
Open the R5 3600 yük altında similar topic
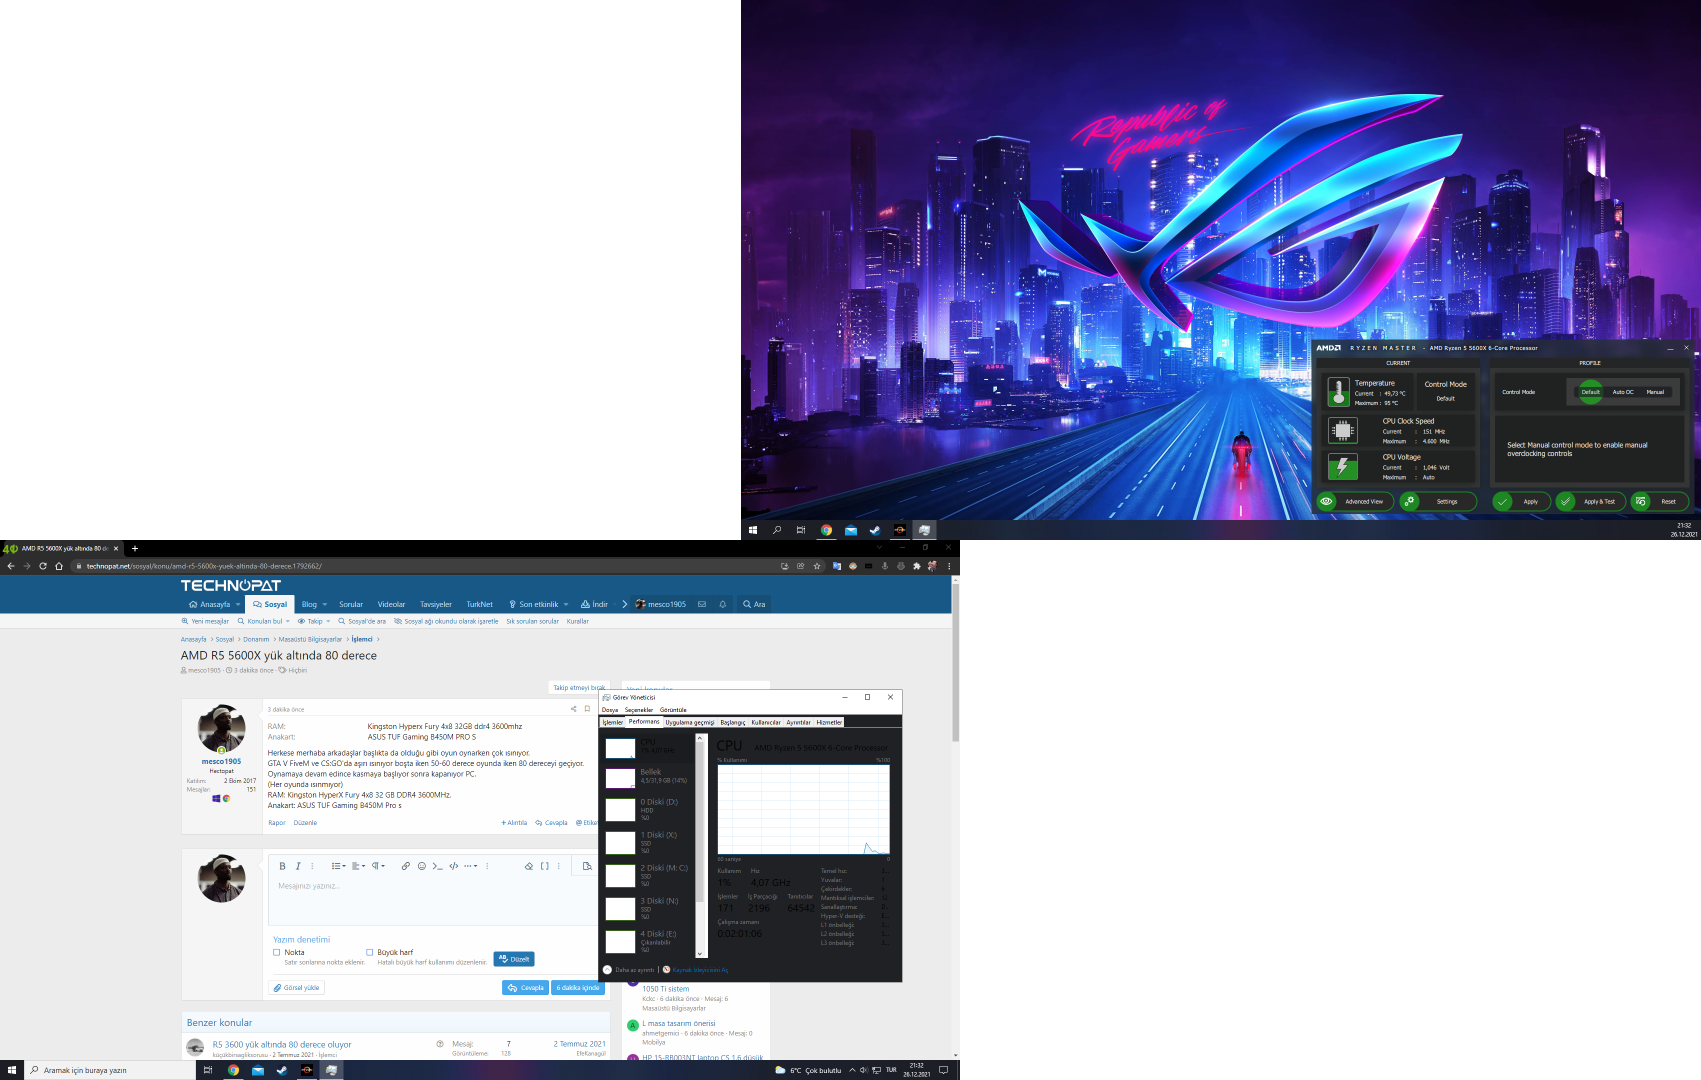pyautogui.click(x=282, y=1044)
